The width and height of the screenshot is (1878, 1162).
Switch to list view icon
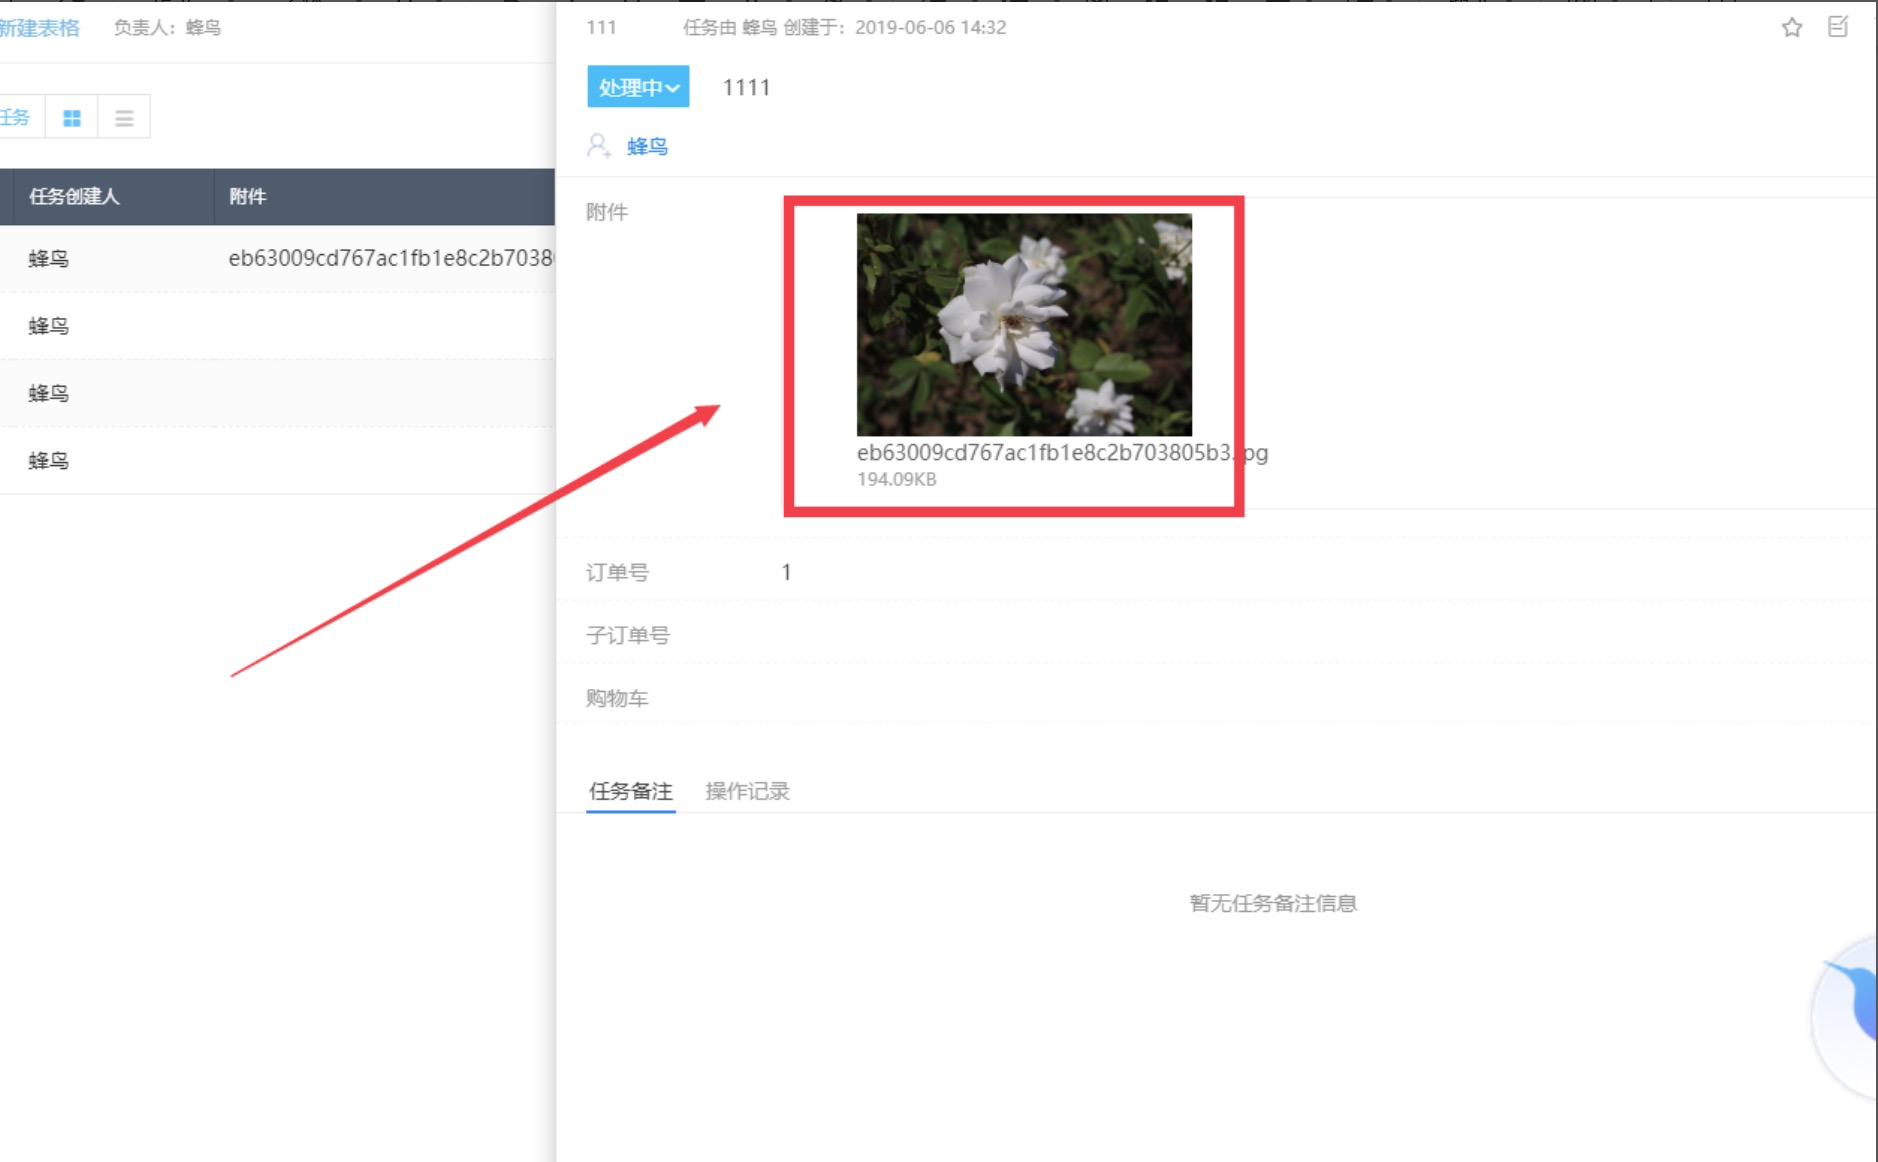click(x=124, y=118)
